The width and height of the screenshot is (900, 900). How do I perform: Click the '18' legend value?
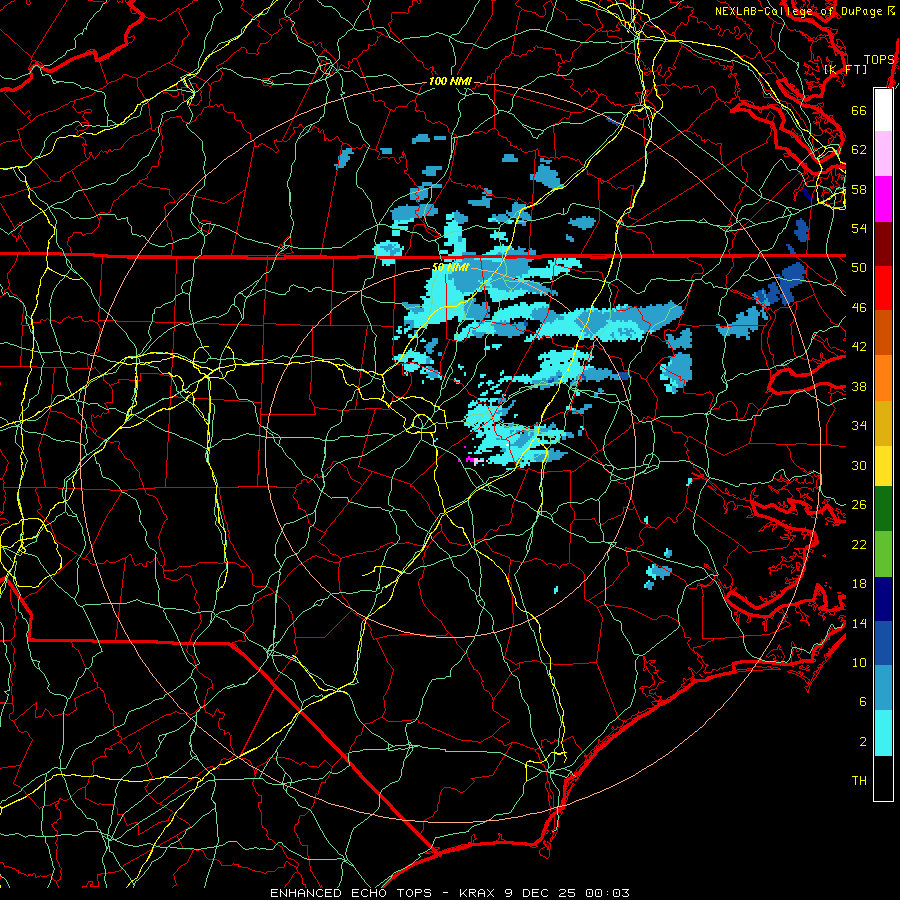tap(859, 584)
